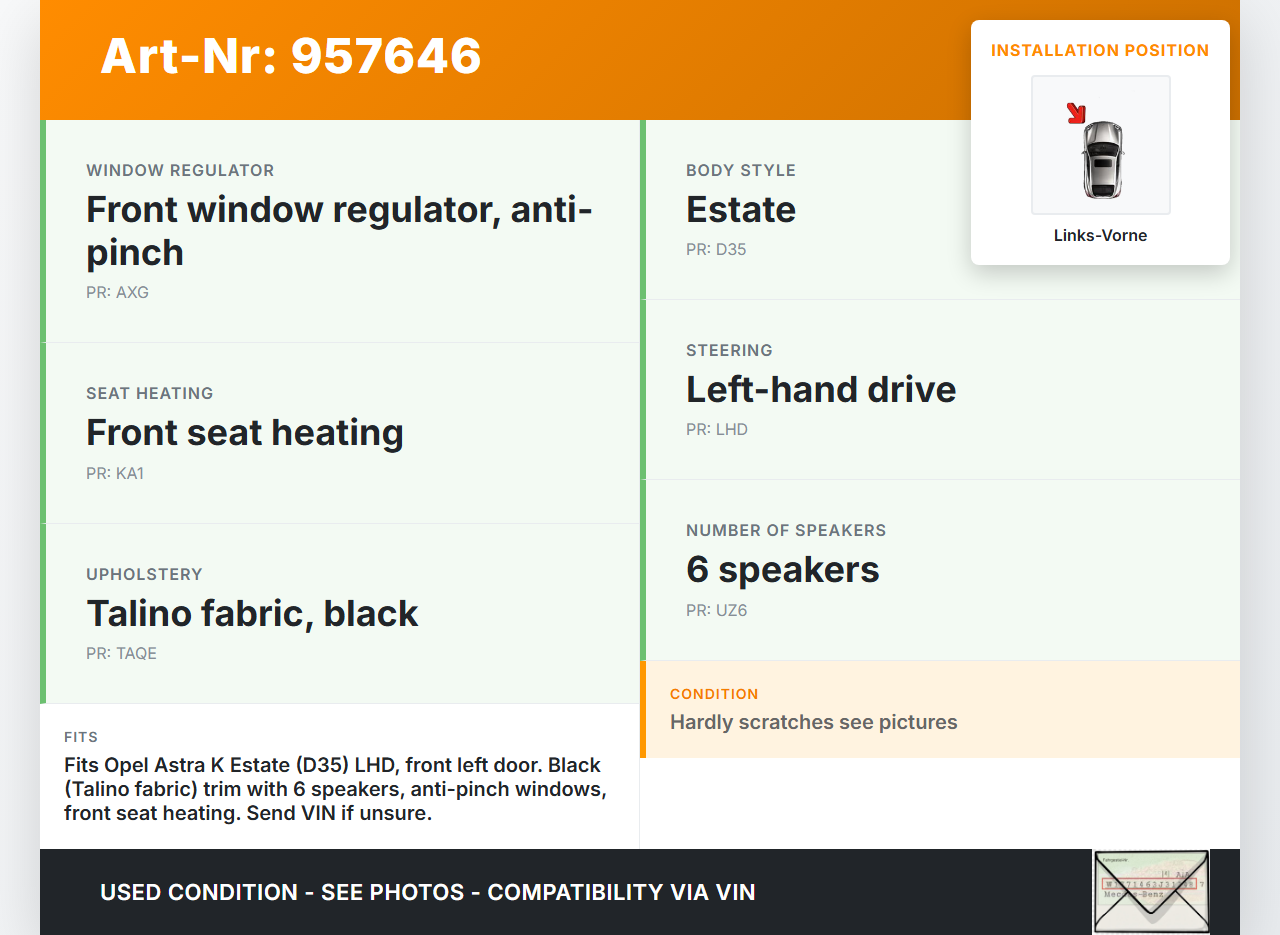1280x935 pixels.
Task: Select the PR: D35 code
Action: 716,250
